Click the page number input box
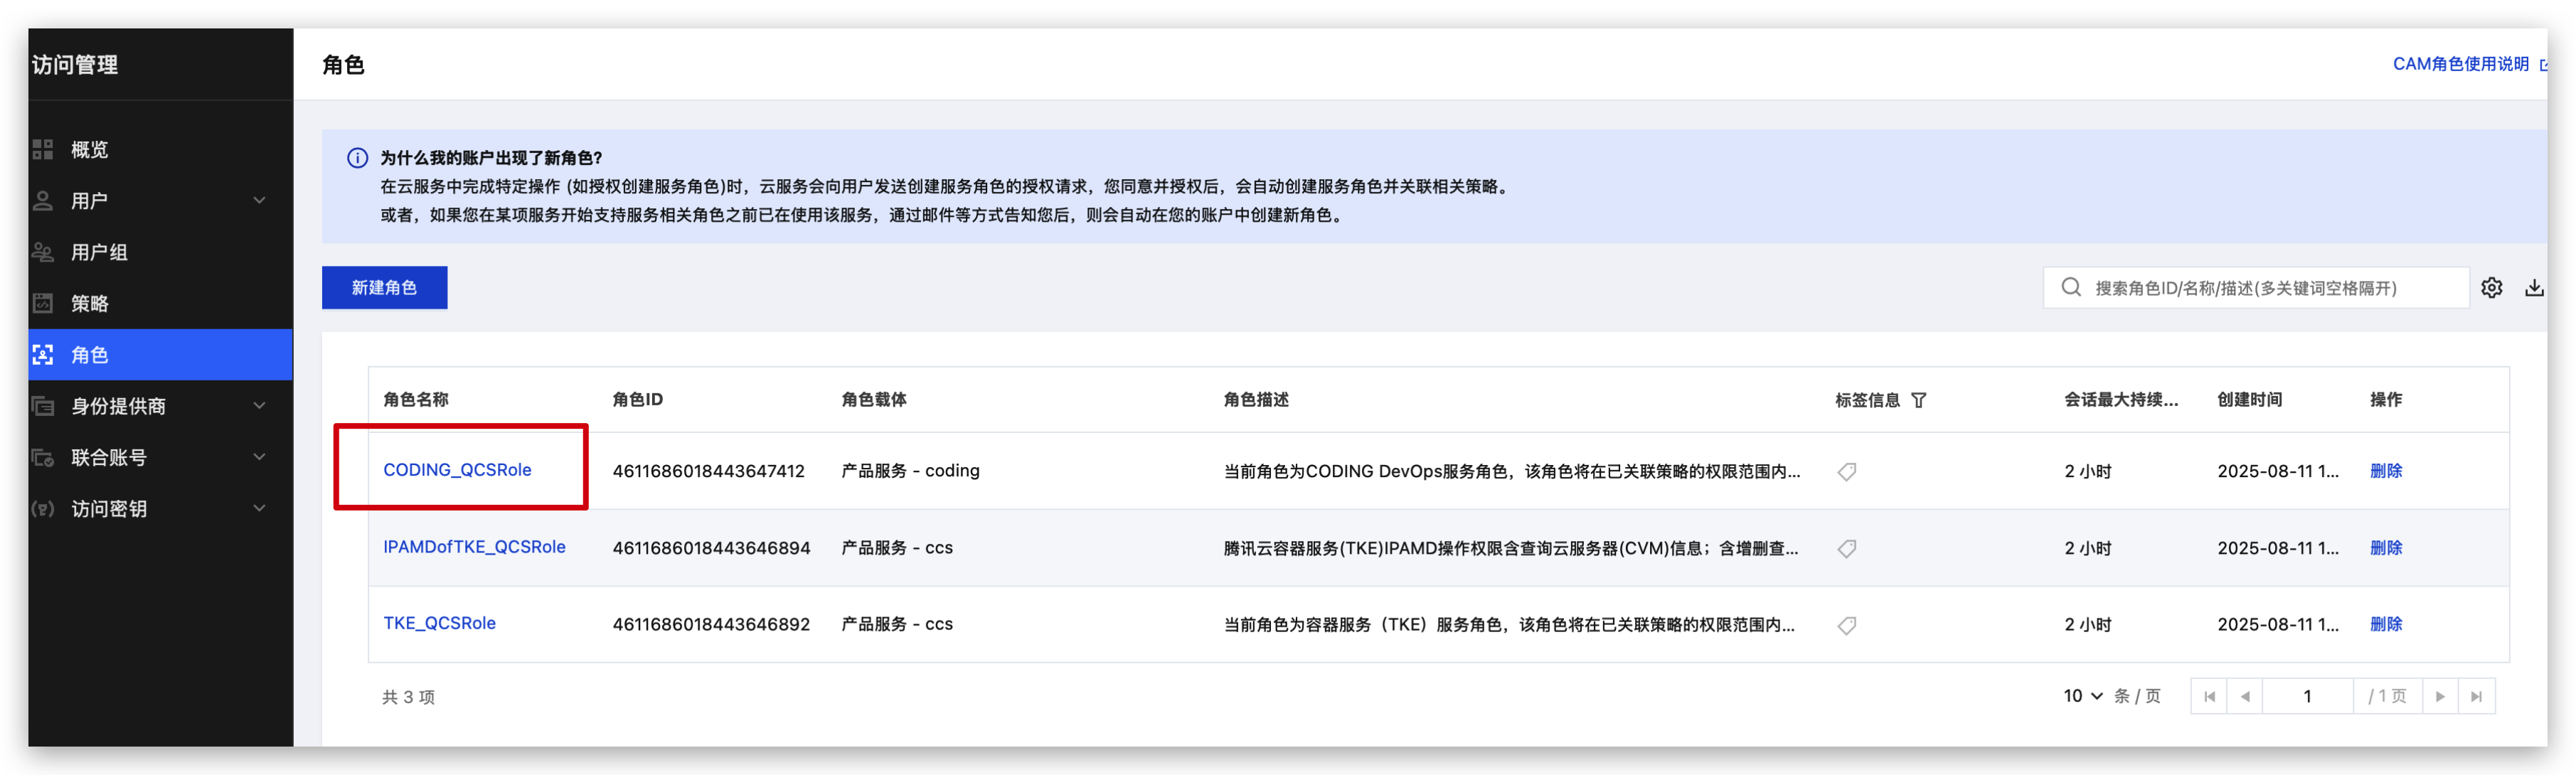Screen dimensions: 2576x775 point(2307,696)
